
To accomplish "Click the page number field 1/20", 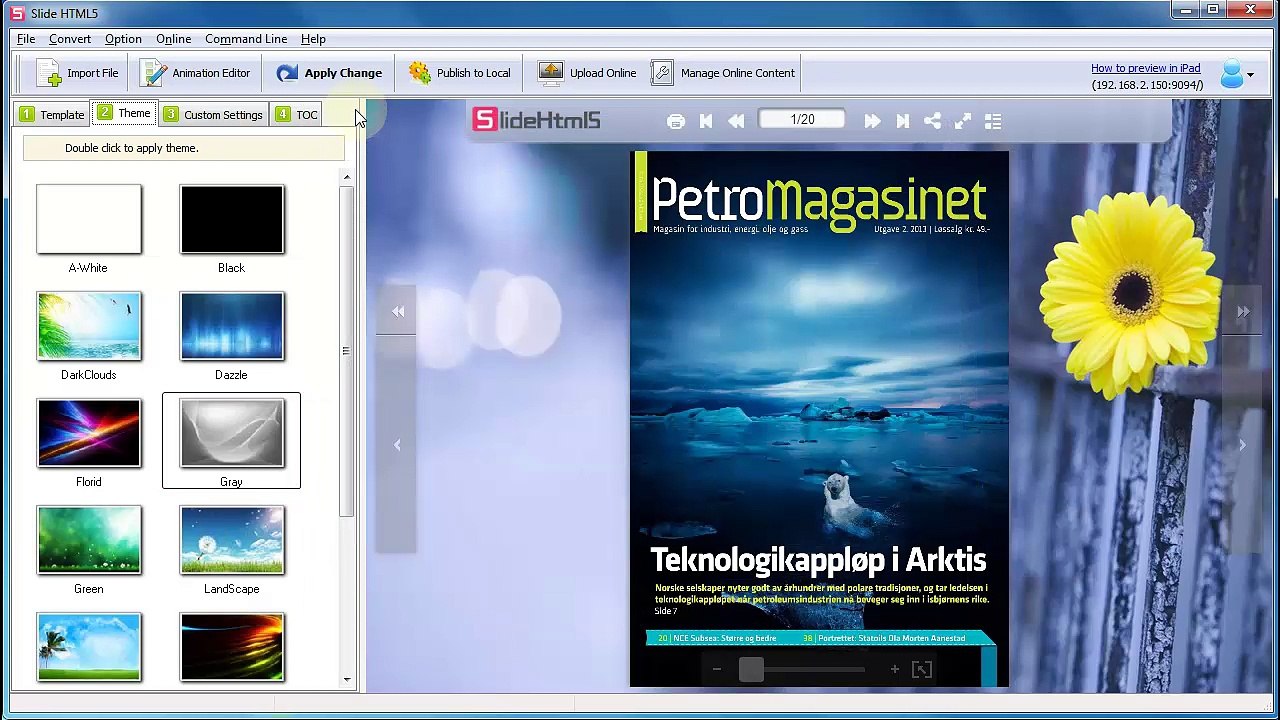I will point(802,120).
